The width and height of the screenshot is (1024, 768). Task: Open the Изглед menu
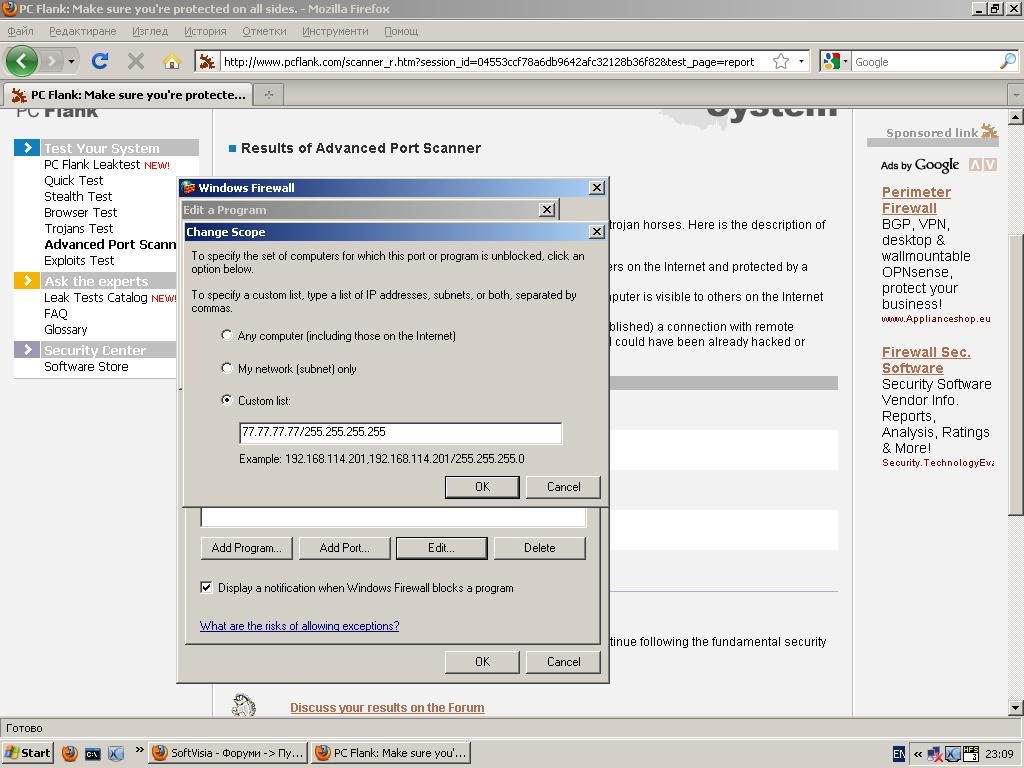[150, 31]
